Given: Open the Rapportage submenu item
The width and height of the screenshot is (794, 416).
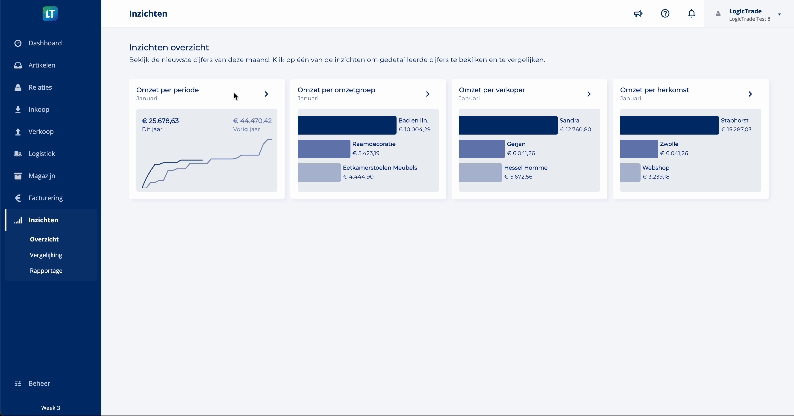Looking at the screenshot, I should coord(46,271).
